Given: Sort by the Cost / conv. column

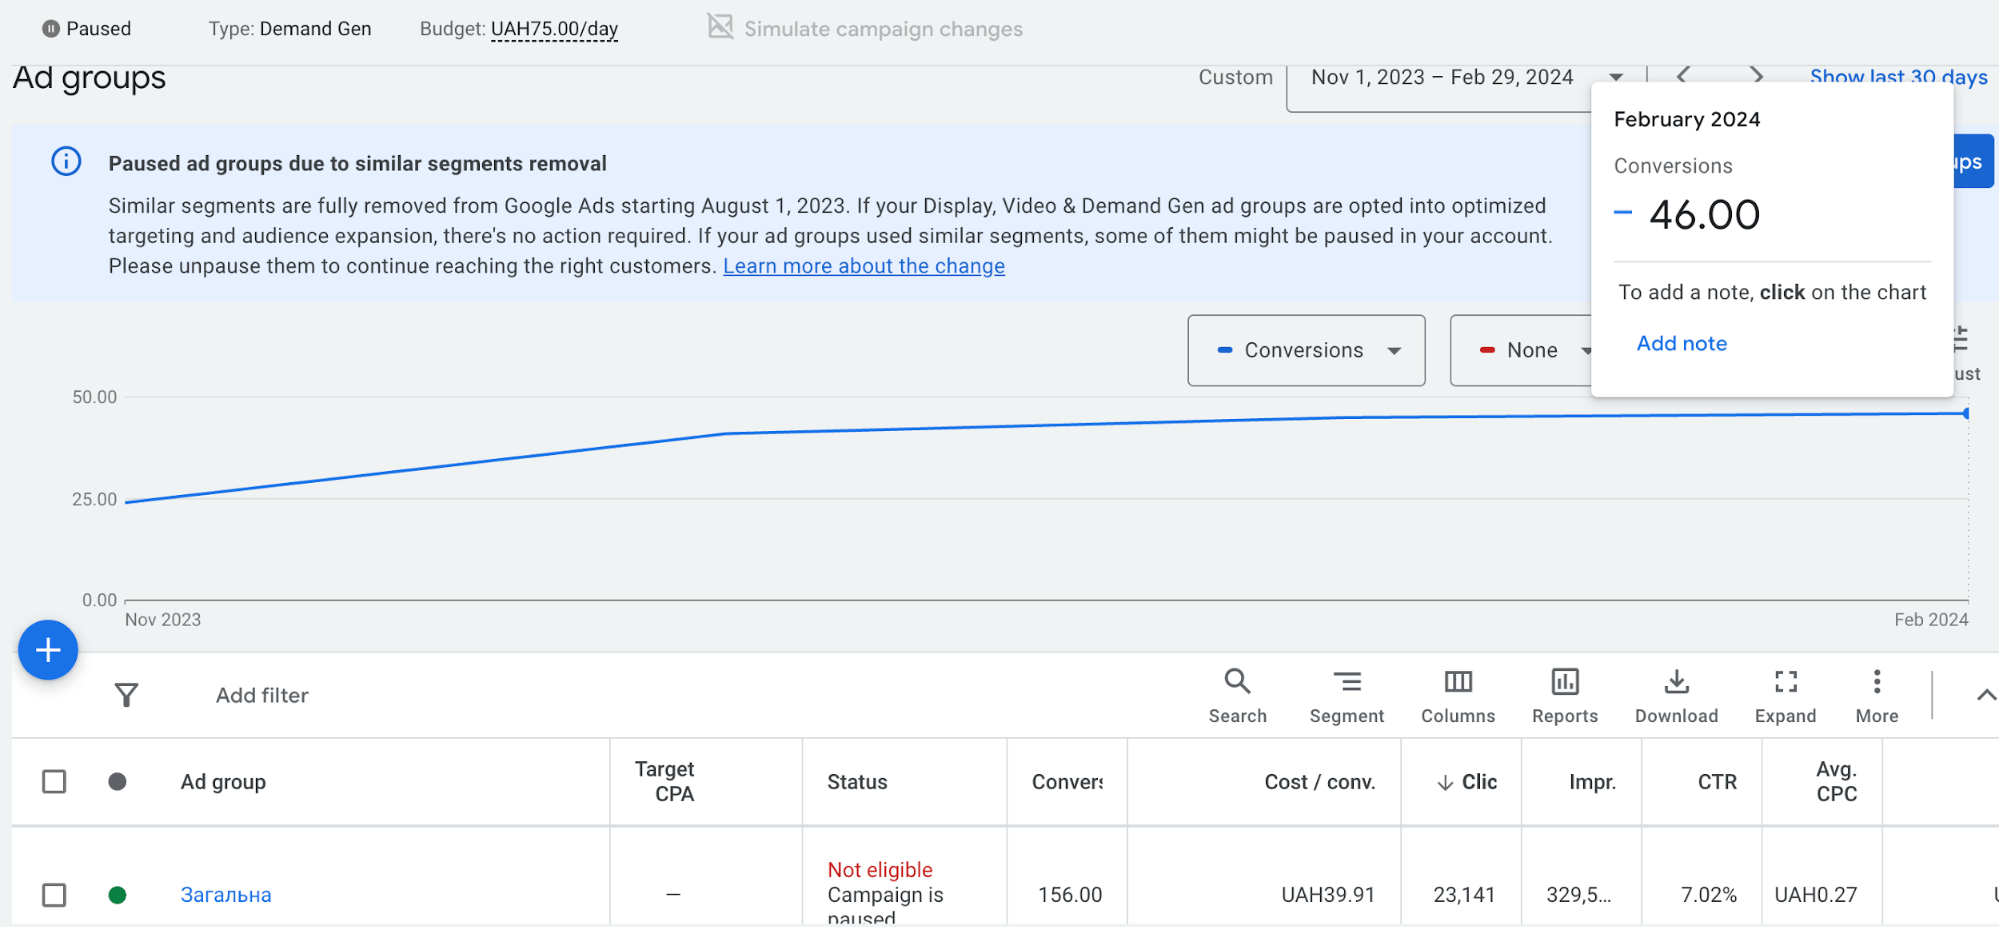Looking at the screenshot, I should (x=1319, y=782).
